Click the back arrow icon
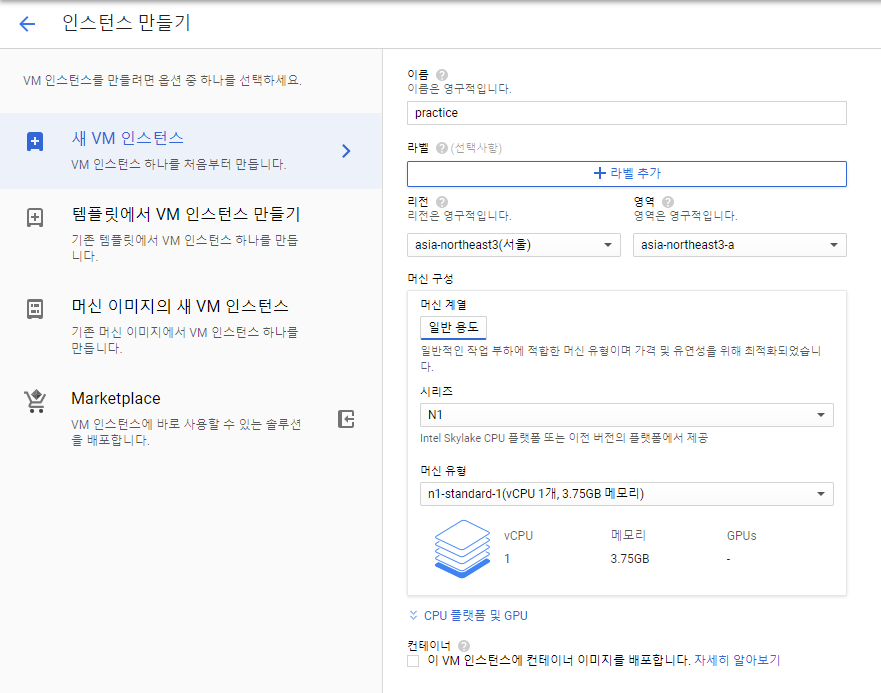This screenshot has width=881, height=693. point(27,24)
